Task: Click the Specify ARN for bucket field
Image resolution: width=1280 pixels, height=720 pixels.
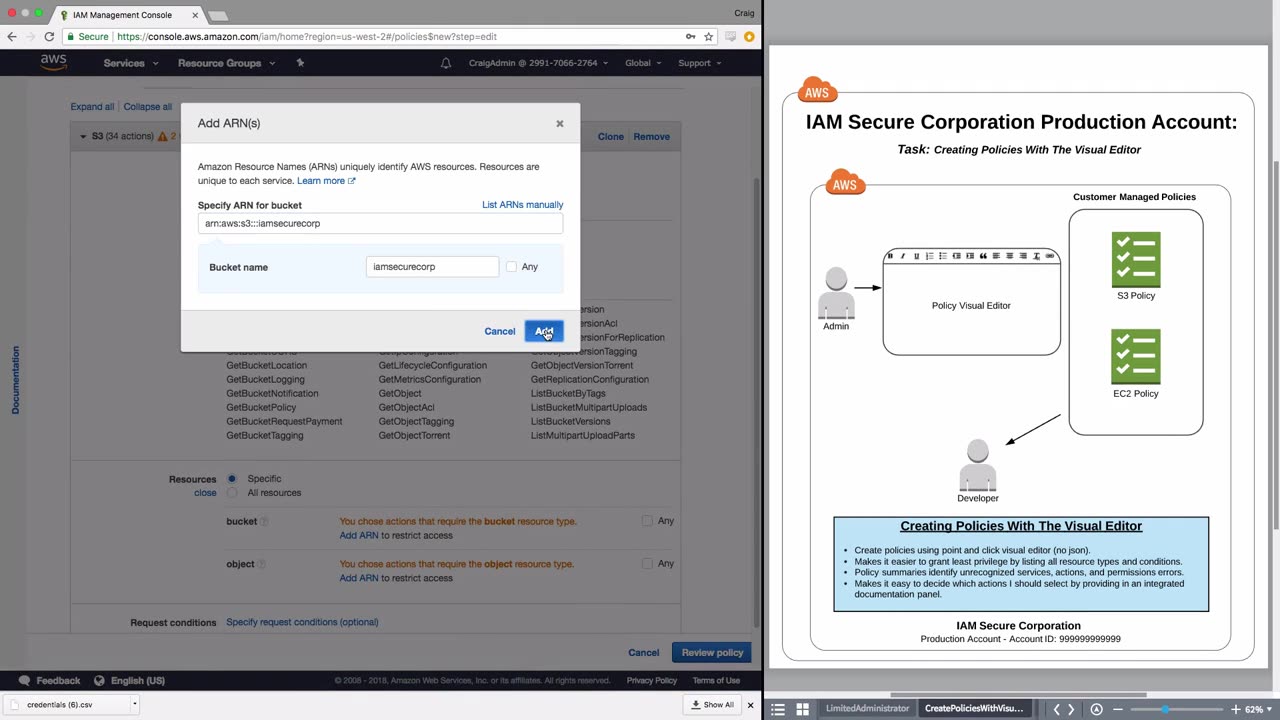Action: [380, 223]
